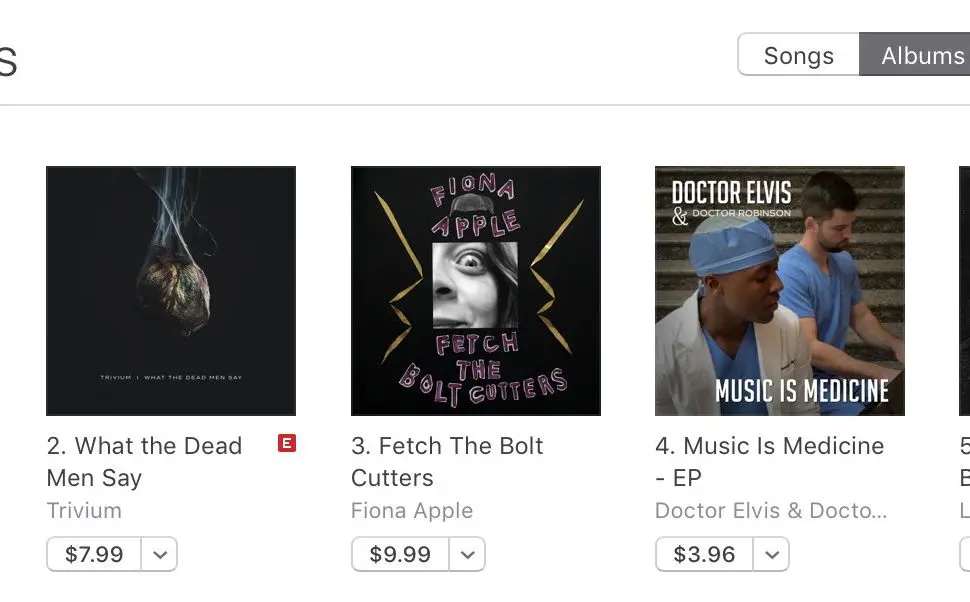Click the fifth album's cut-off price button
The height and width of the screenshot is (602, 970).
(x=965, y=554)
